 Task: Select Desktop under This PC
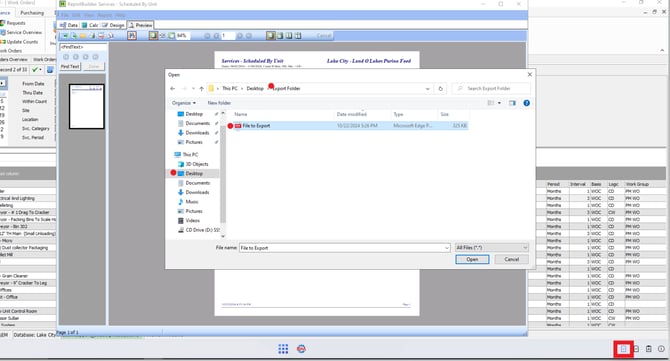[194, 173]
